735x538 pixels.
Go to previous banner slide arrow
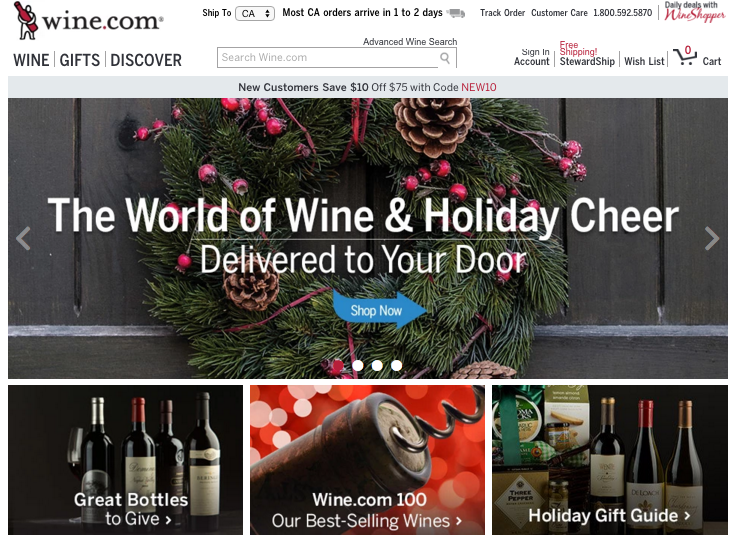[23, 239]
